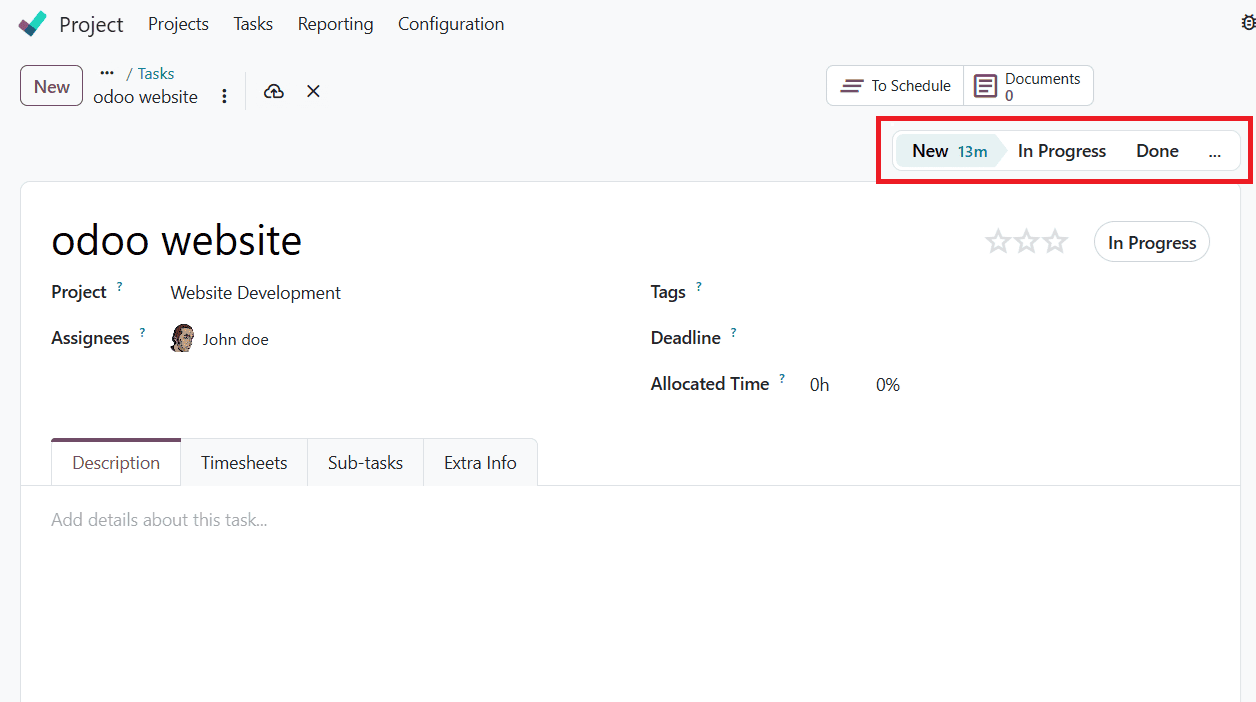Click the 0% progress value
Viewport: 1256px width, 702px height.
[x=888, y=385]
